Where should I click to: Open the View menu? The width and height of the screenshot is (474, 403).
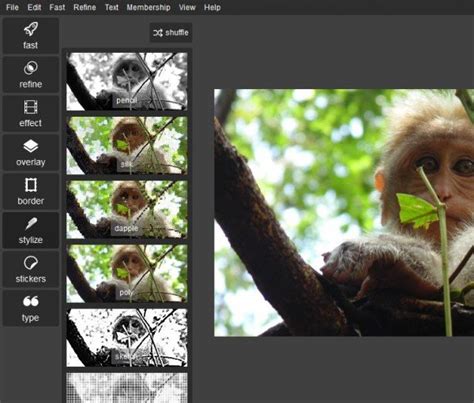click(x=187, y=7)
